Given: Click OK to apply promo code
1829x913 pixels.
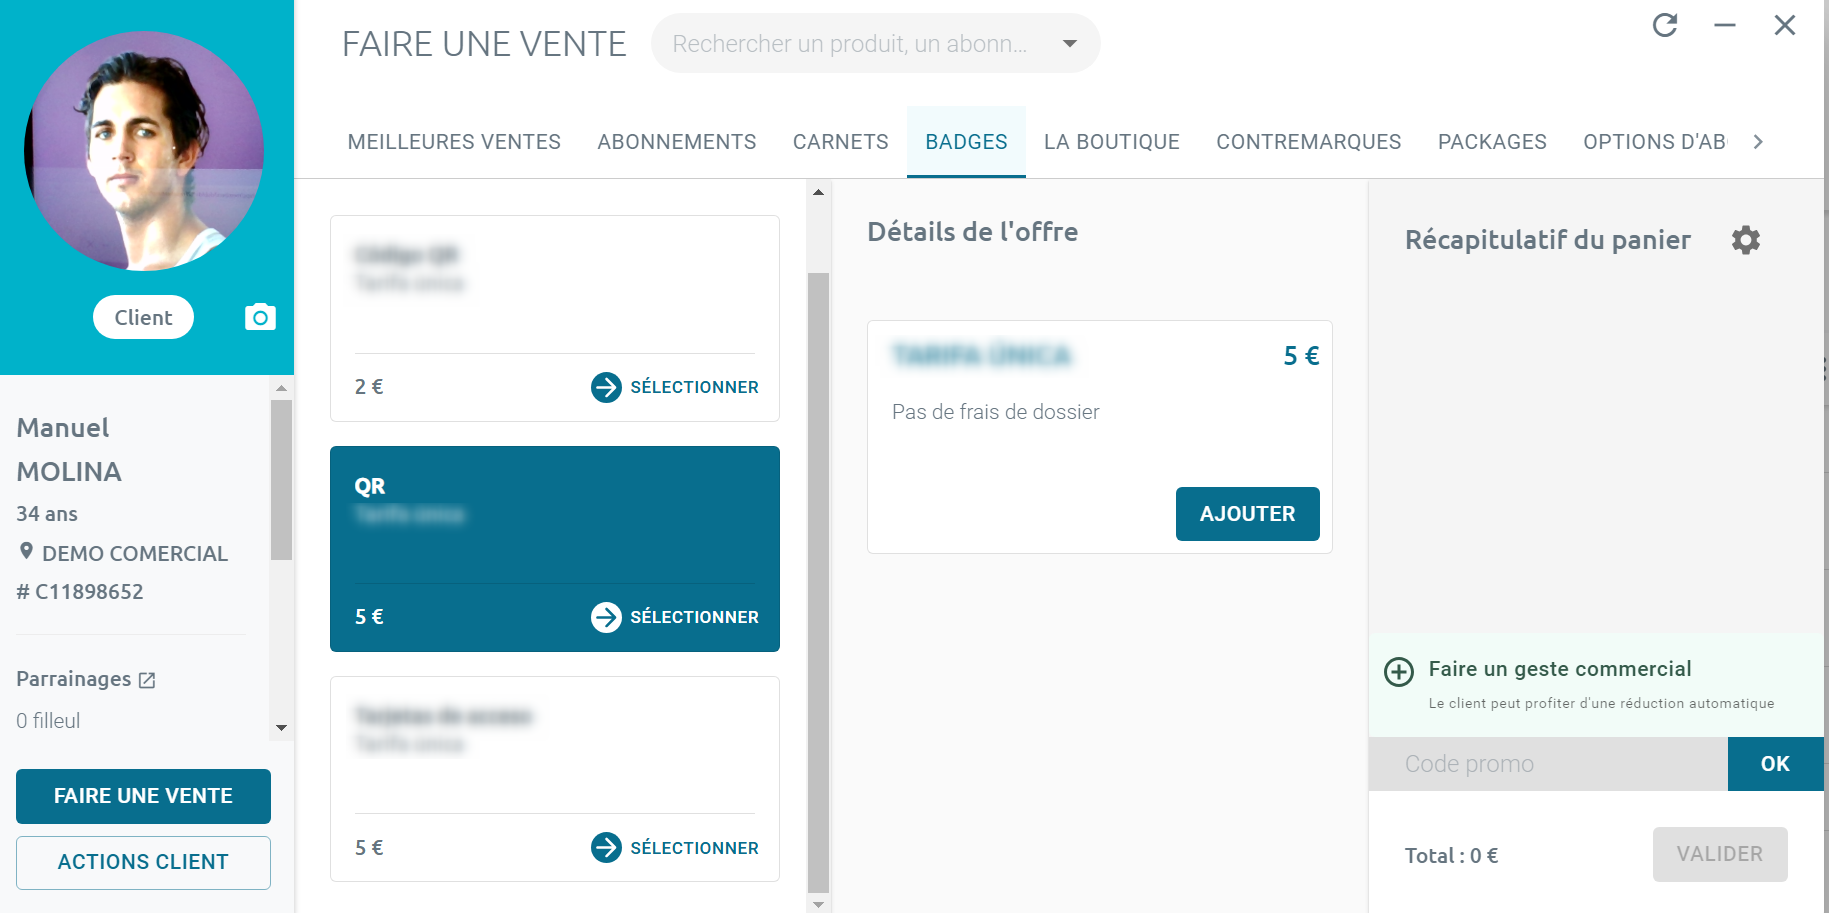Looking at the screenshot, I should click(x=1774, y=764).
